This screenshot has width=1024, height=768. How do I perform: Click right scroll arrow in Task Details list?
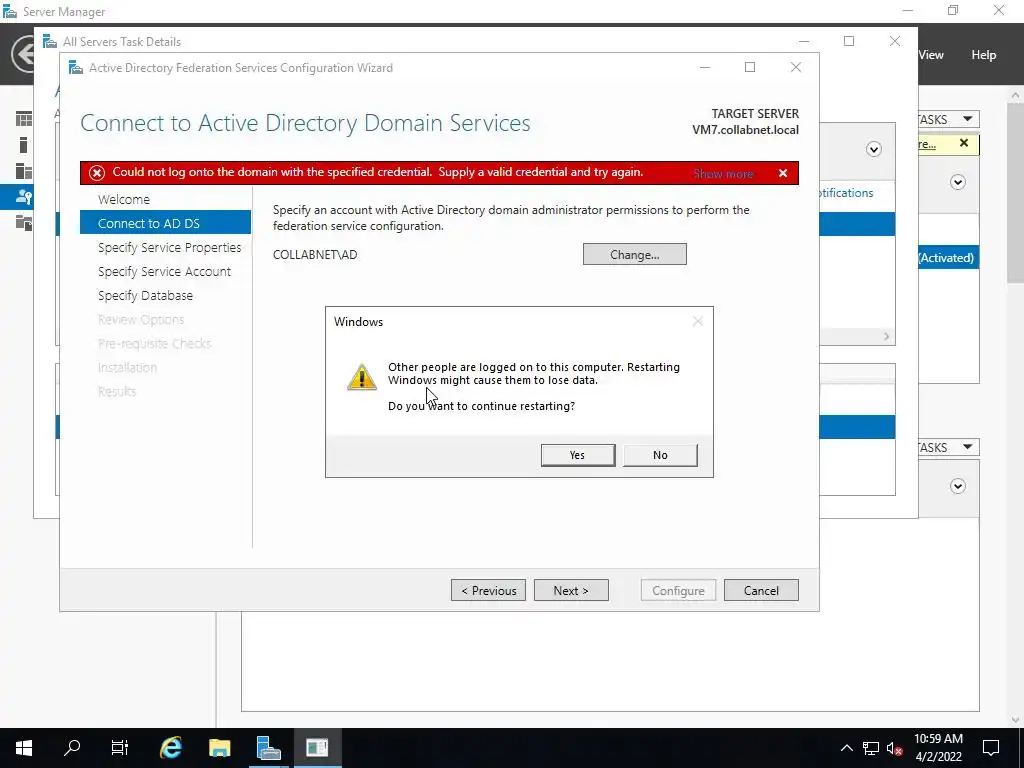point(886,336)
